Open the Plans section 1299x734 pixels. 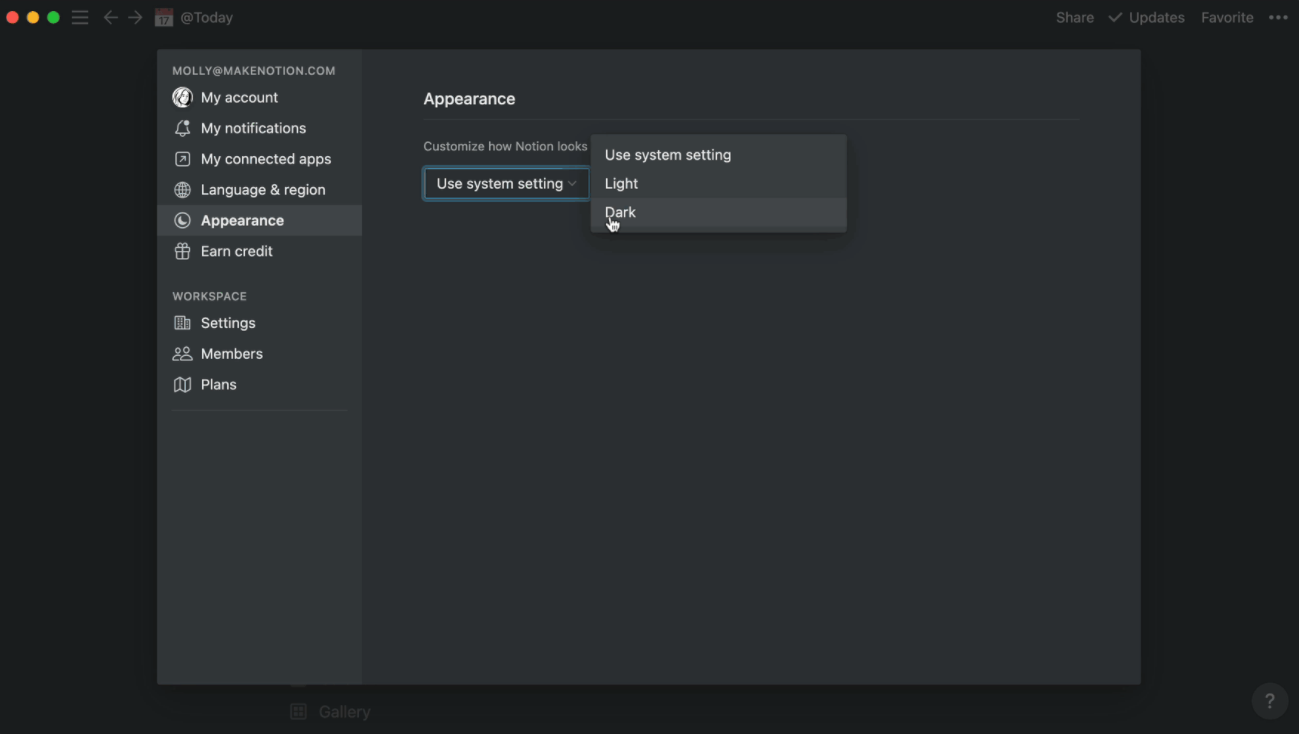260,385
